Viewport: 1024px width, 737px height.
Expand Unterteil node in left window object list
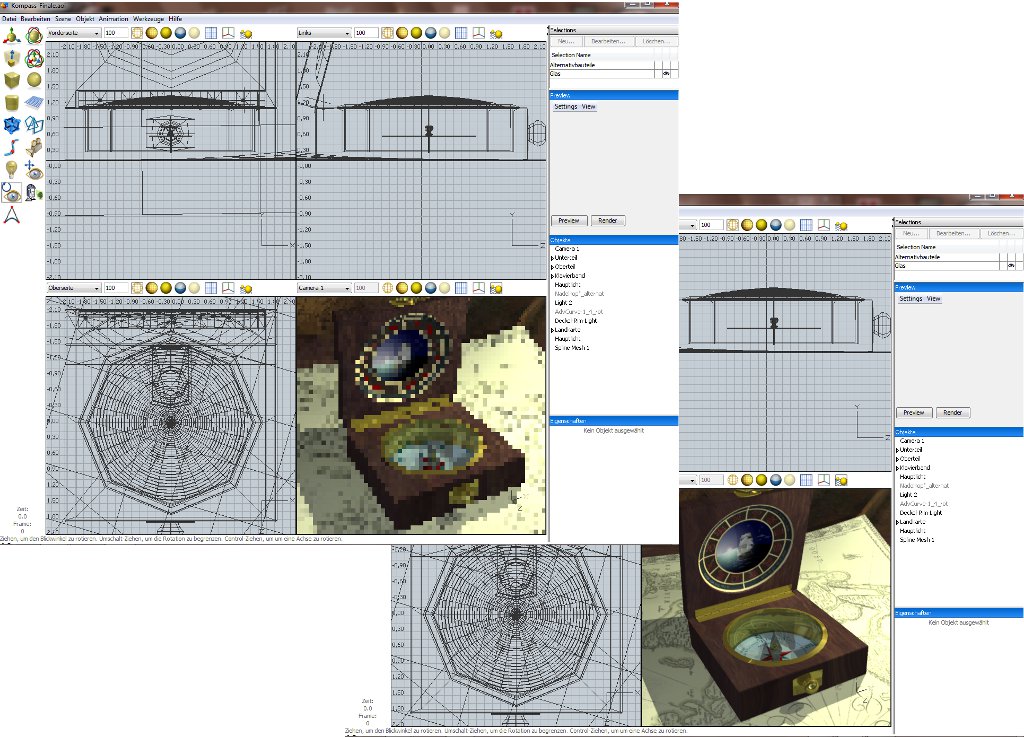[552, 259]
